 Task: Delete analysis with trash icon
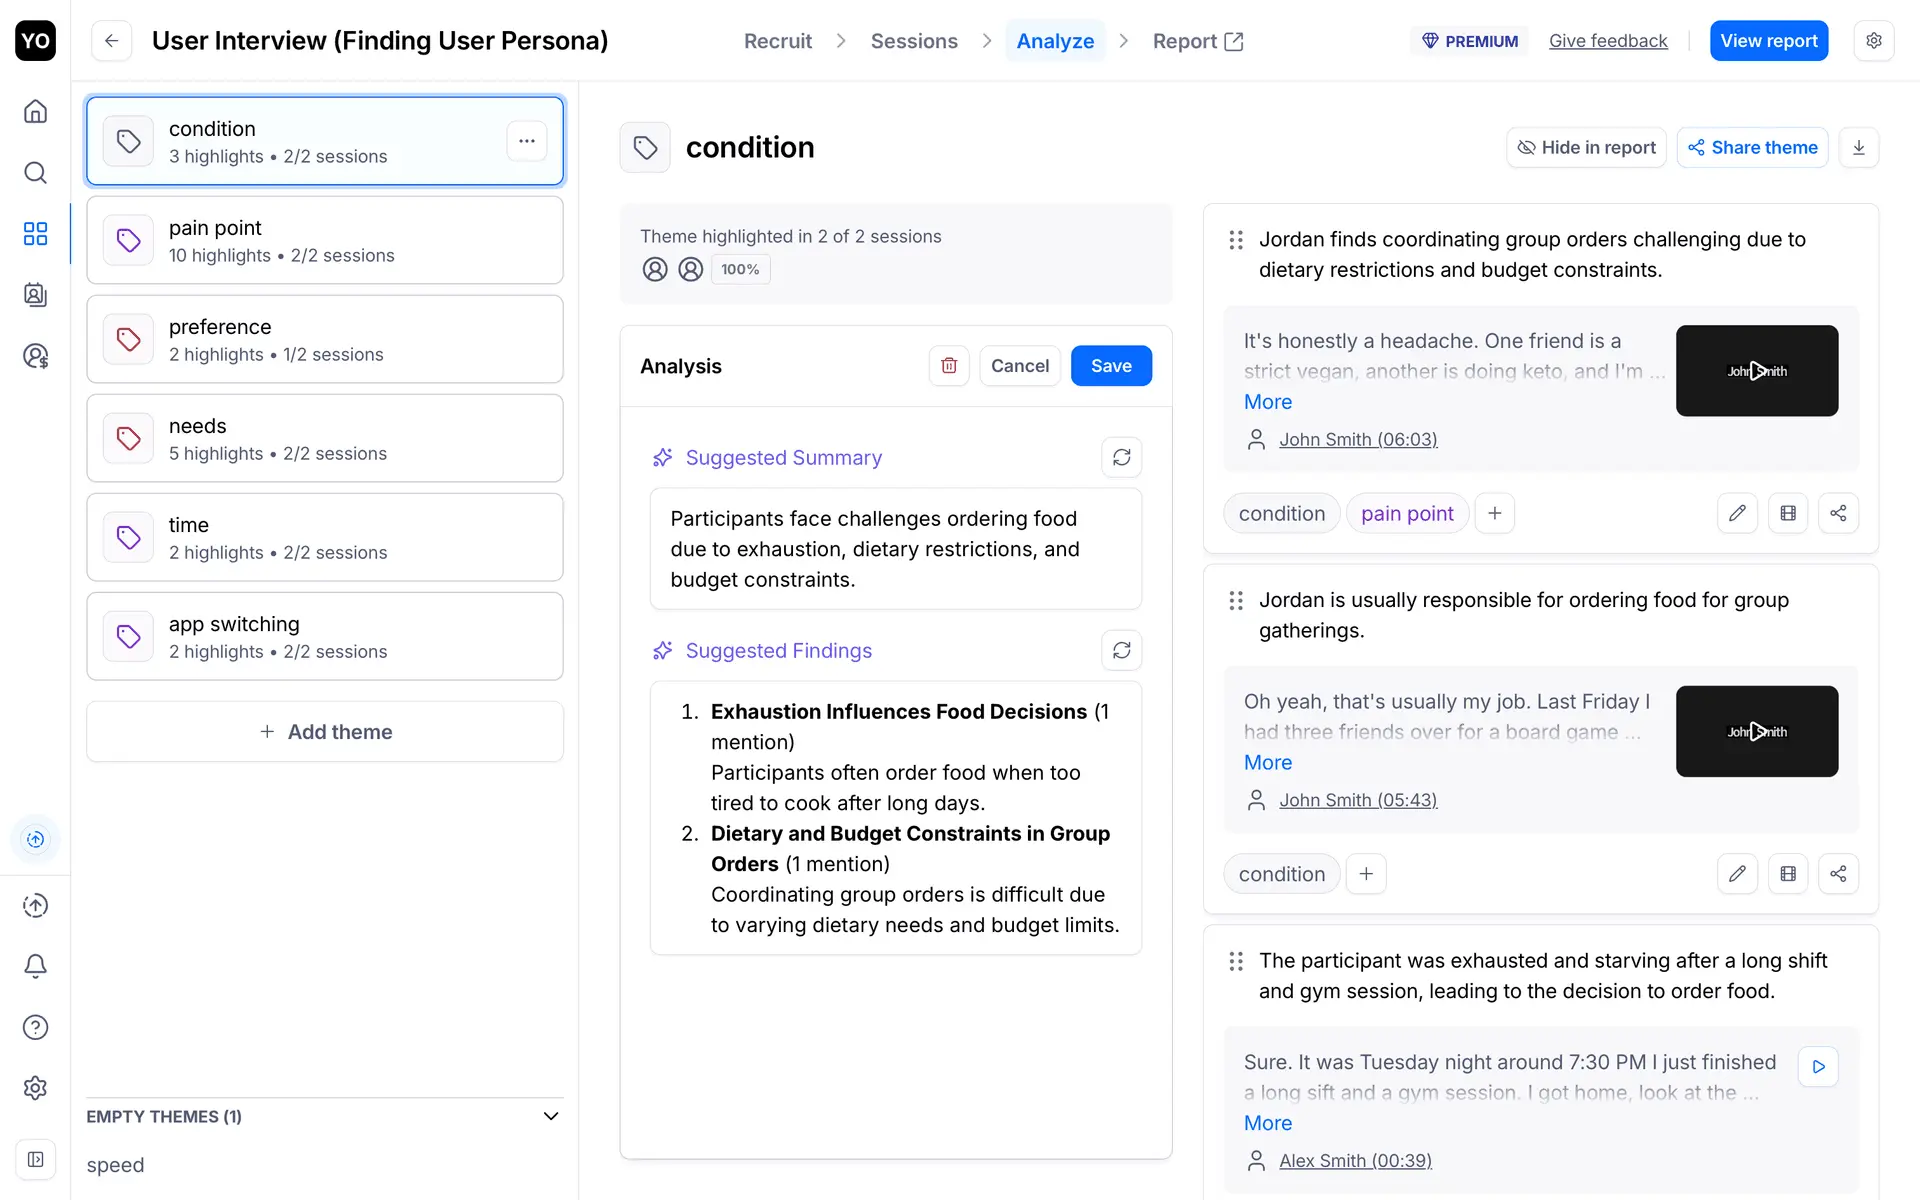click(948, 366)
